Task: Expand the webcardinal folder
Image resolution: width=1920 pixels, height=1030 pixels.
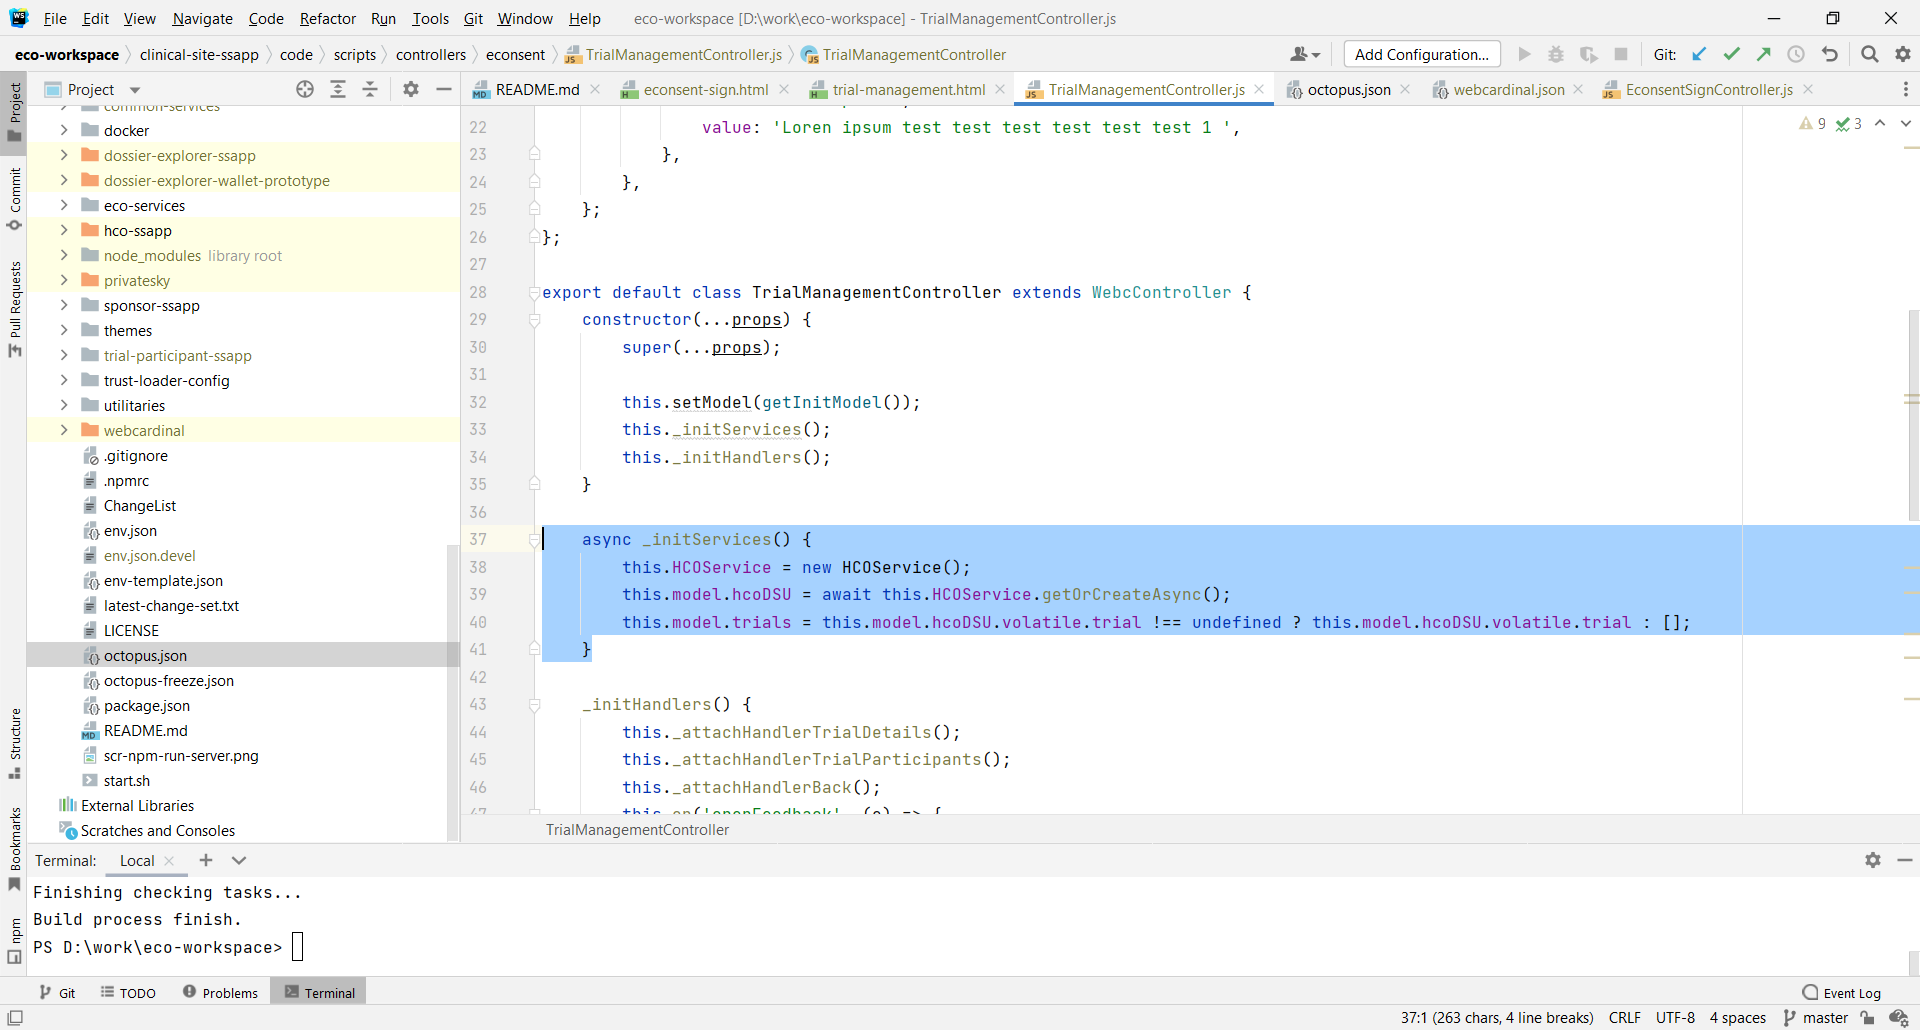Action: coord(64,430)
